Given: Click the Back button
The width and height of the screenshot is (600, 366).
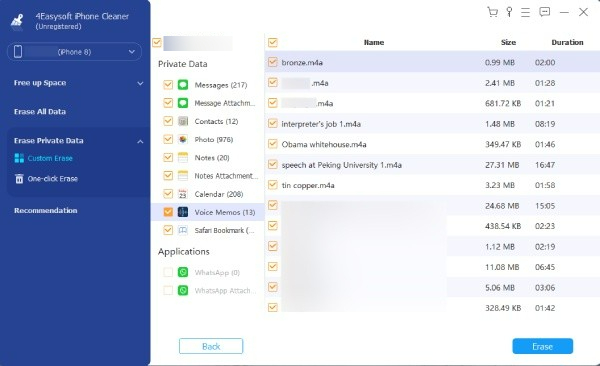Looking at the screenshot, I should [x=211, y=346].
